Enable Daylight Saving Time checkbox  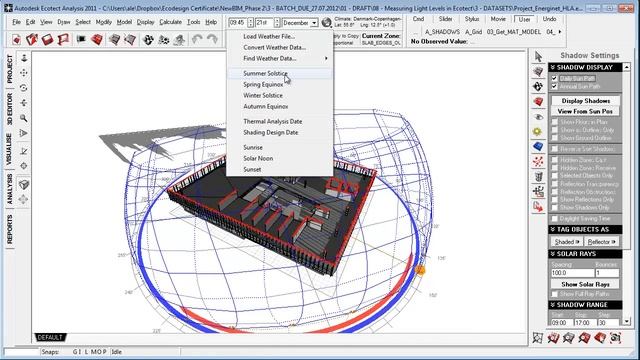click(555, 219)
